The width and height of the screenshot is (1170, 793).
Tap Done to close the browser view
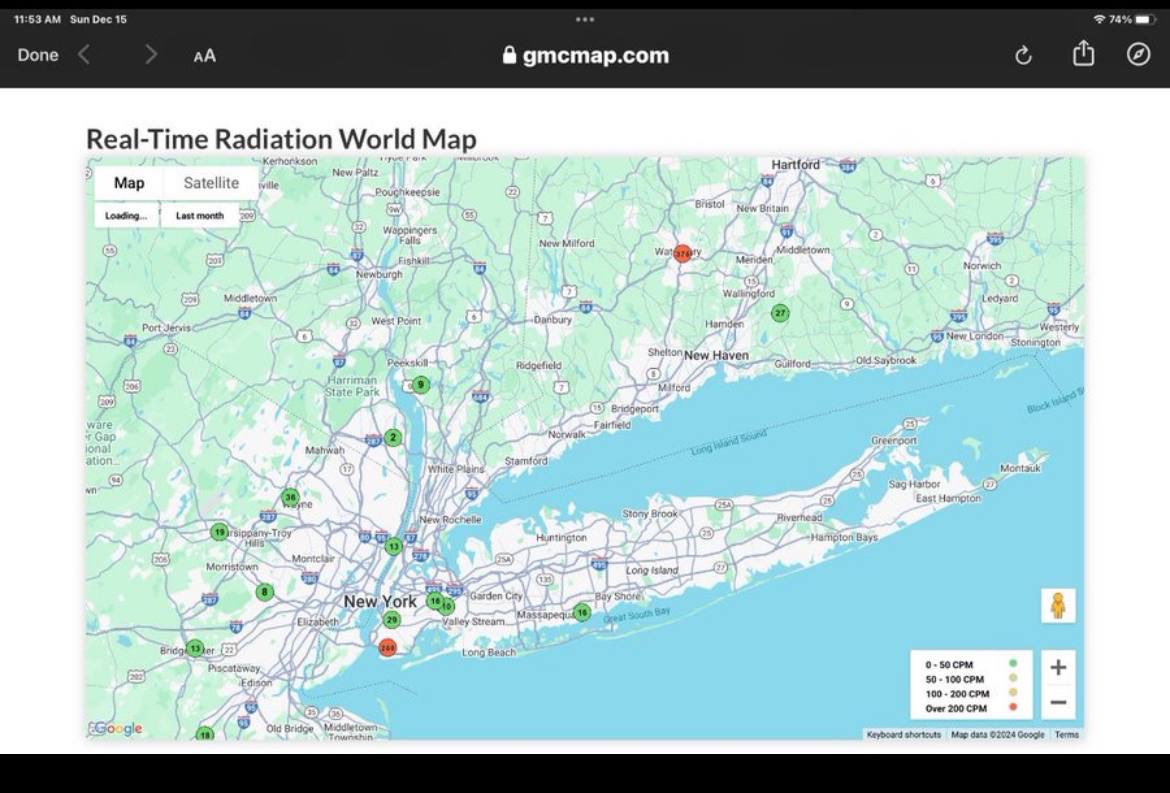click(x=37, y=55)
